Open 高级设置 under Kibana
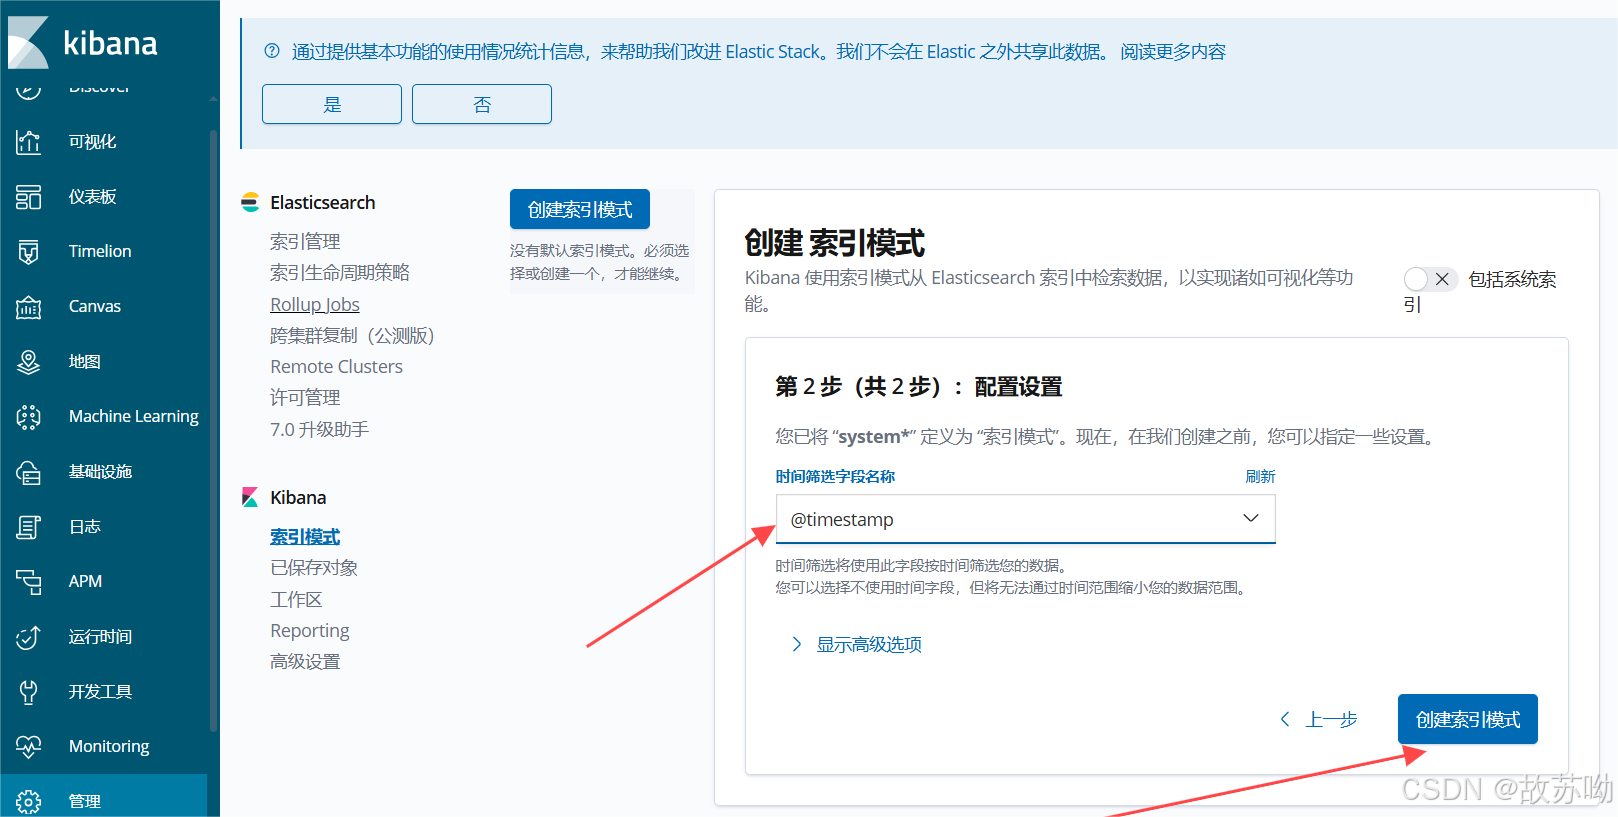Image resolution: width=1618 pixels, height=817 pixels. [305, 662]
